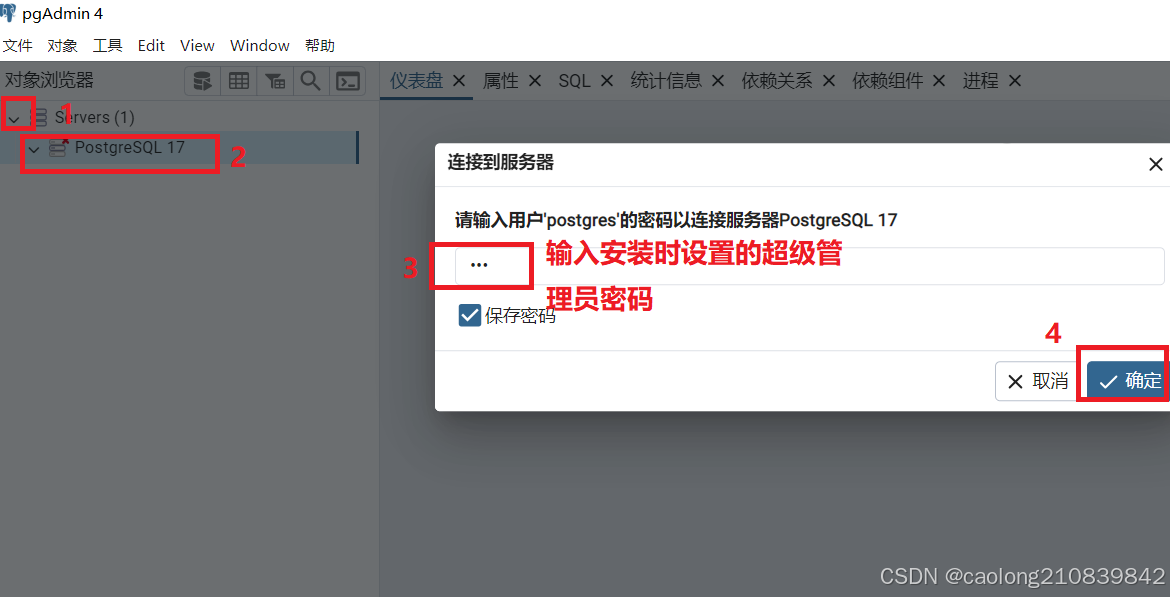1170x597 pixels.
Task: Click the 保存密码 label text
Action: tap(520, 316)
